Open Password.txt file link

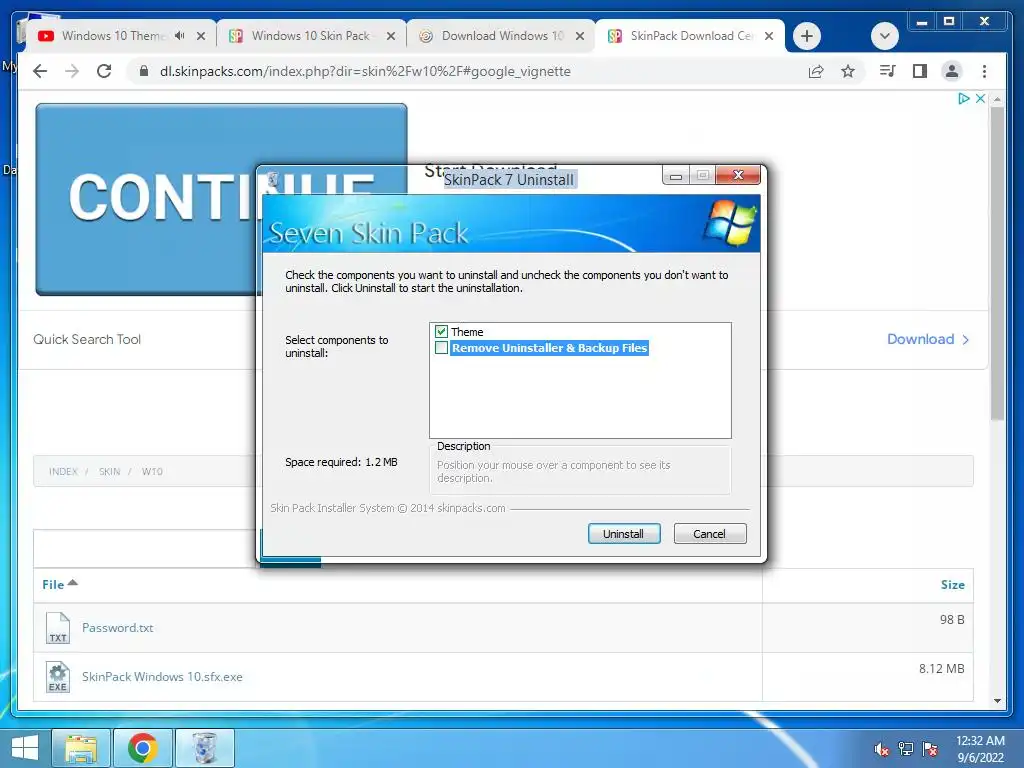118,628
